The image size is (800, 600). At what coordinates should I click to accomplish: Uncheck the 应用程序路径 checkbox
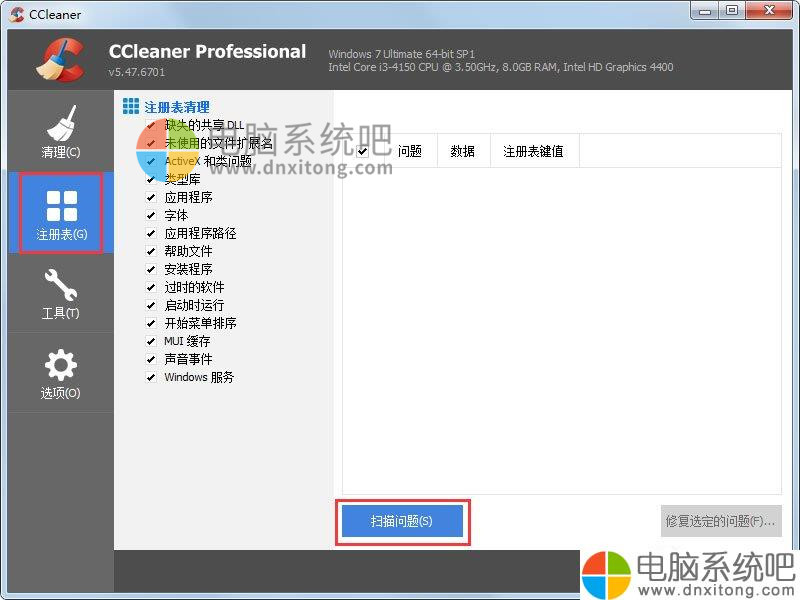tap(151, 233)
